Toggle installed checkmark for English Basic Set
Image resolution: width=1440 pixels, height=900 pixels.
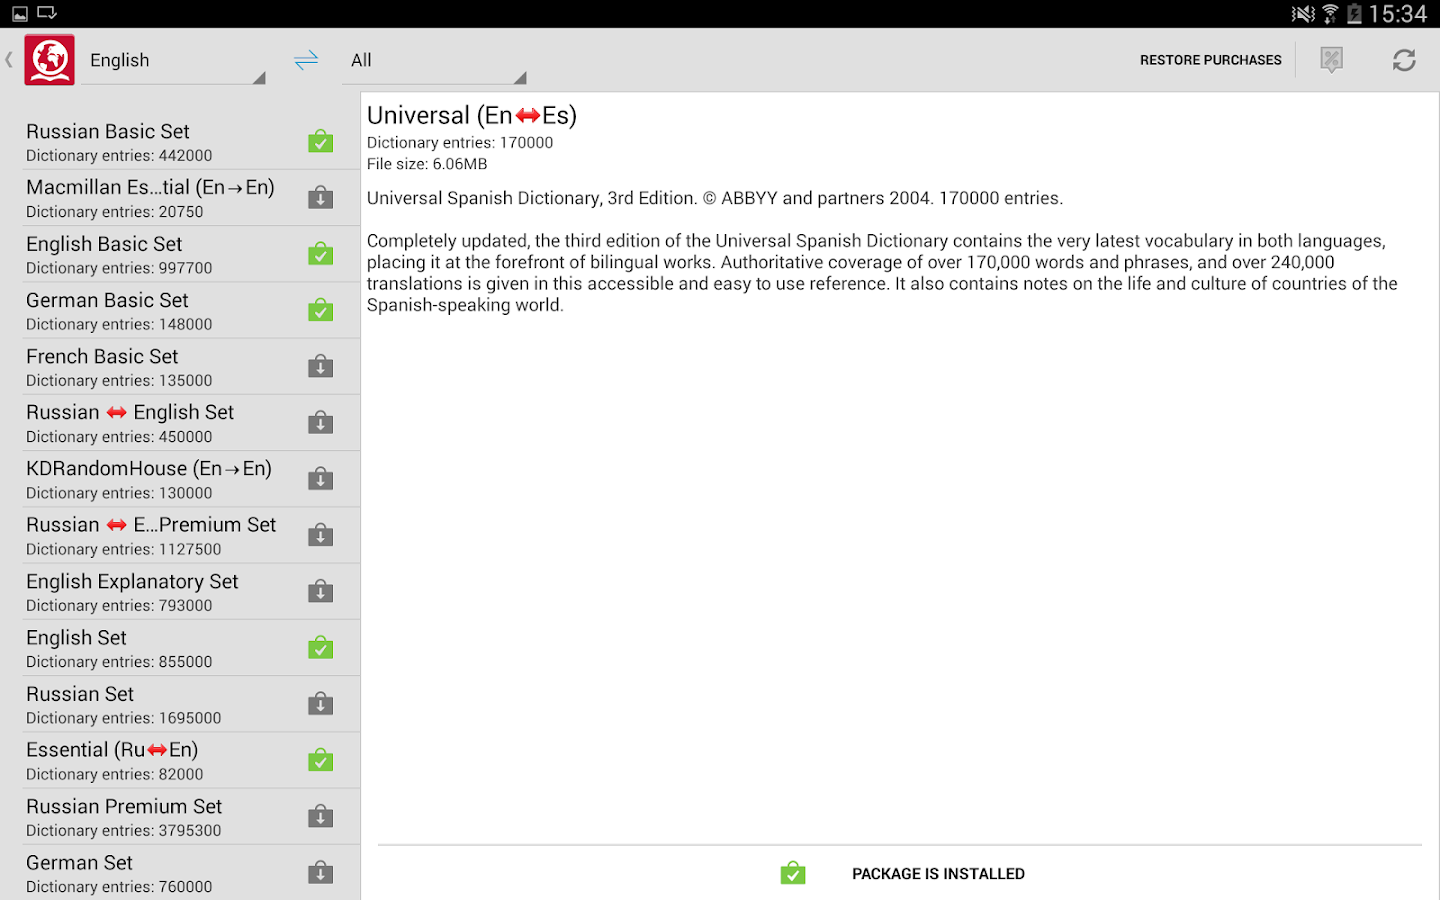pyautogui.click(x=320, y=253)
